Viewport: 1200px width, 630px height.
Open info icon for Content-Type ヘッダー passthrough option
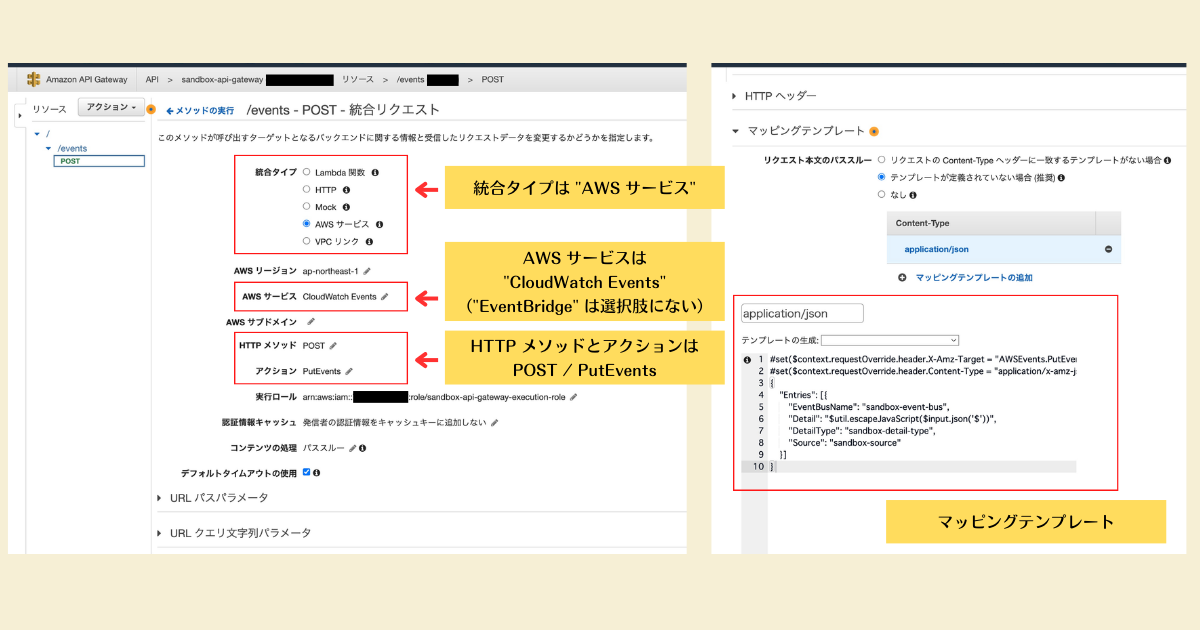(x=1167, y=160)
